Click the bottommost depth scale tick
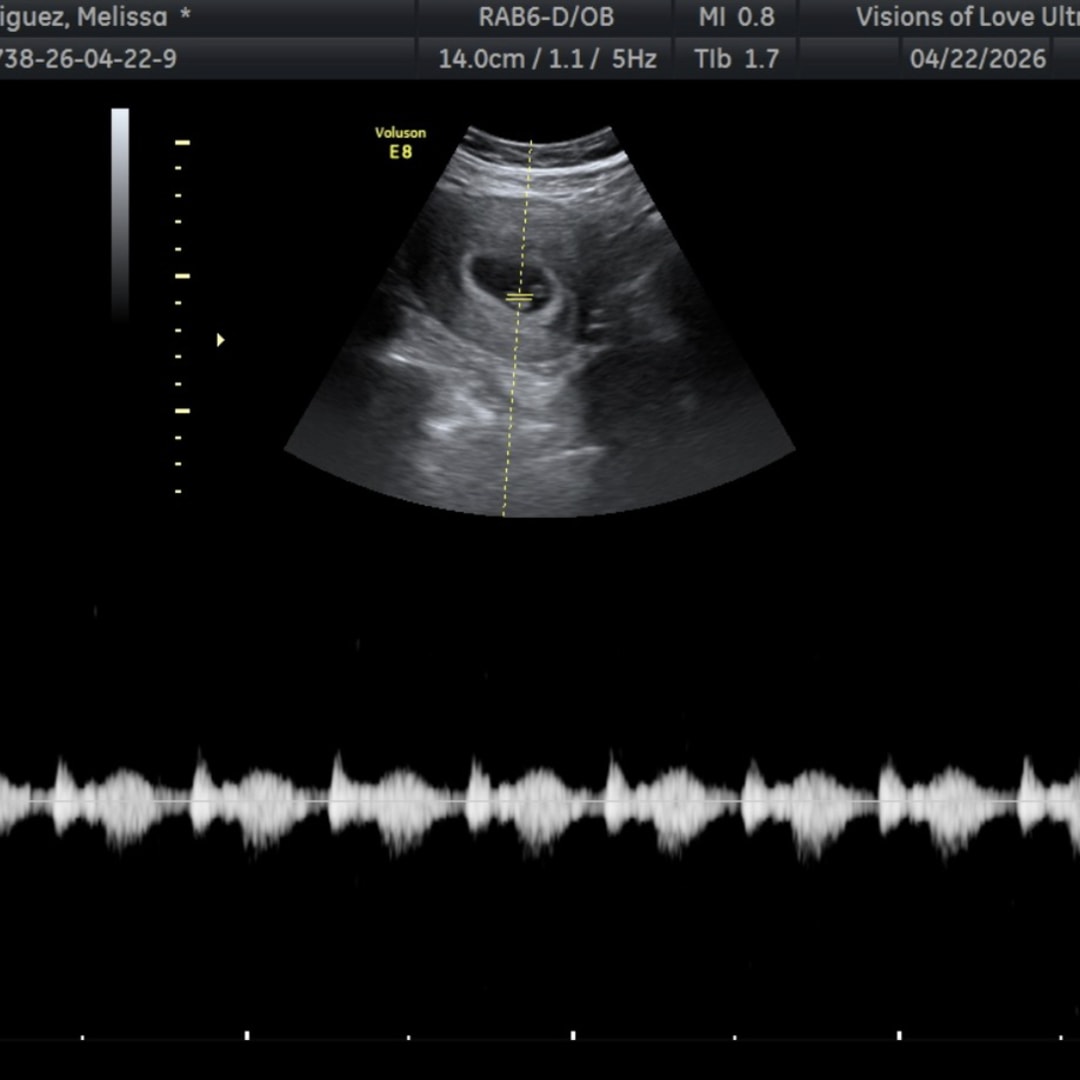 pyautogui.click(x=178, y=491)
